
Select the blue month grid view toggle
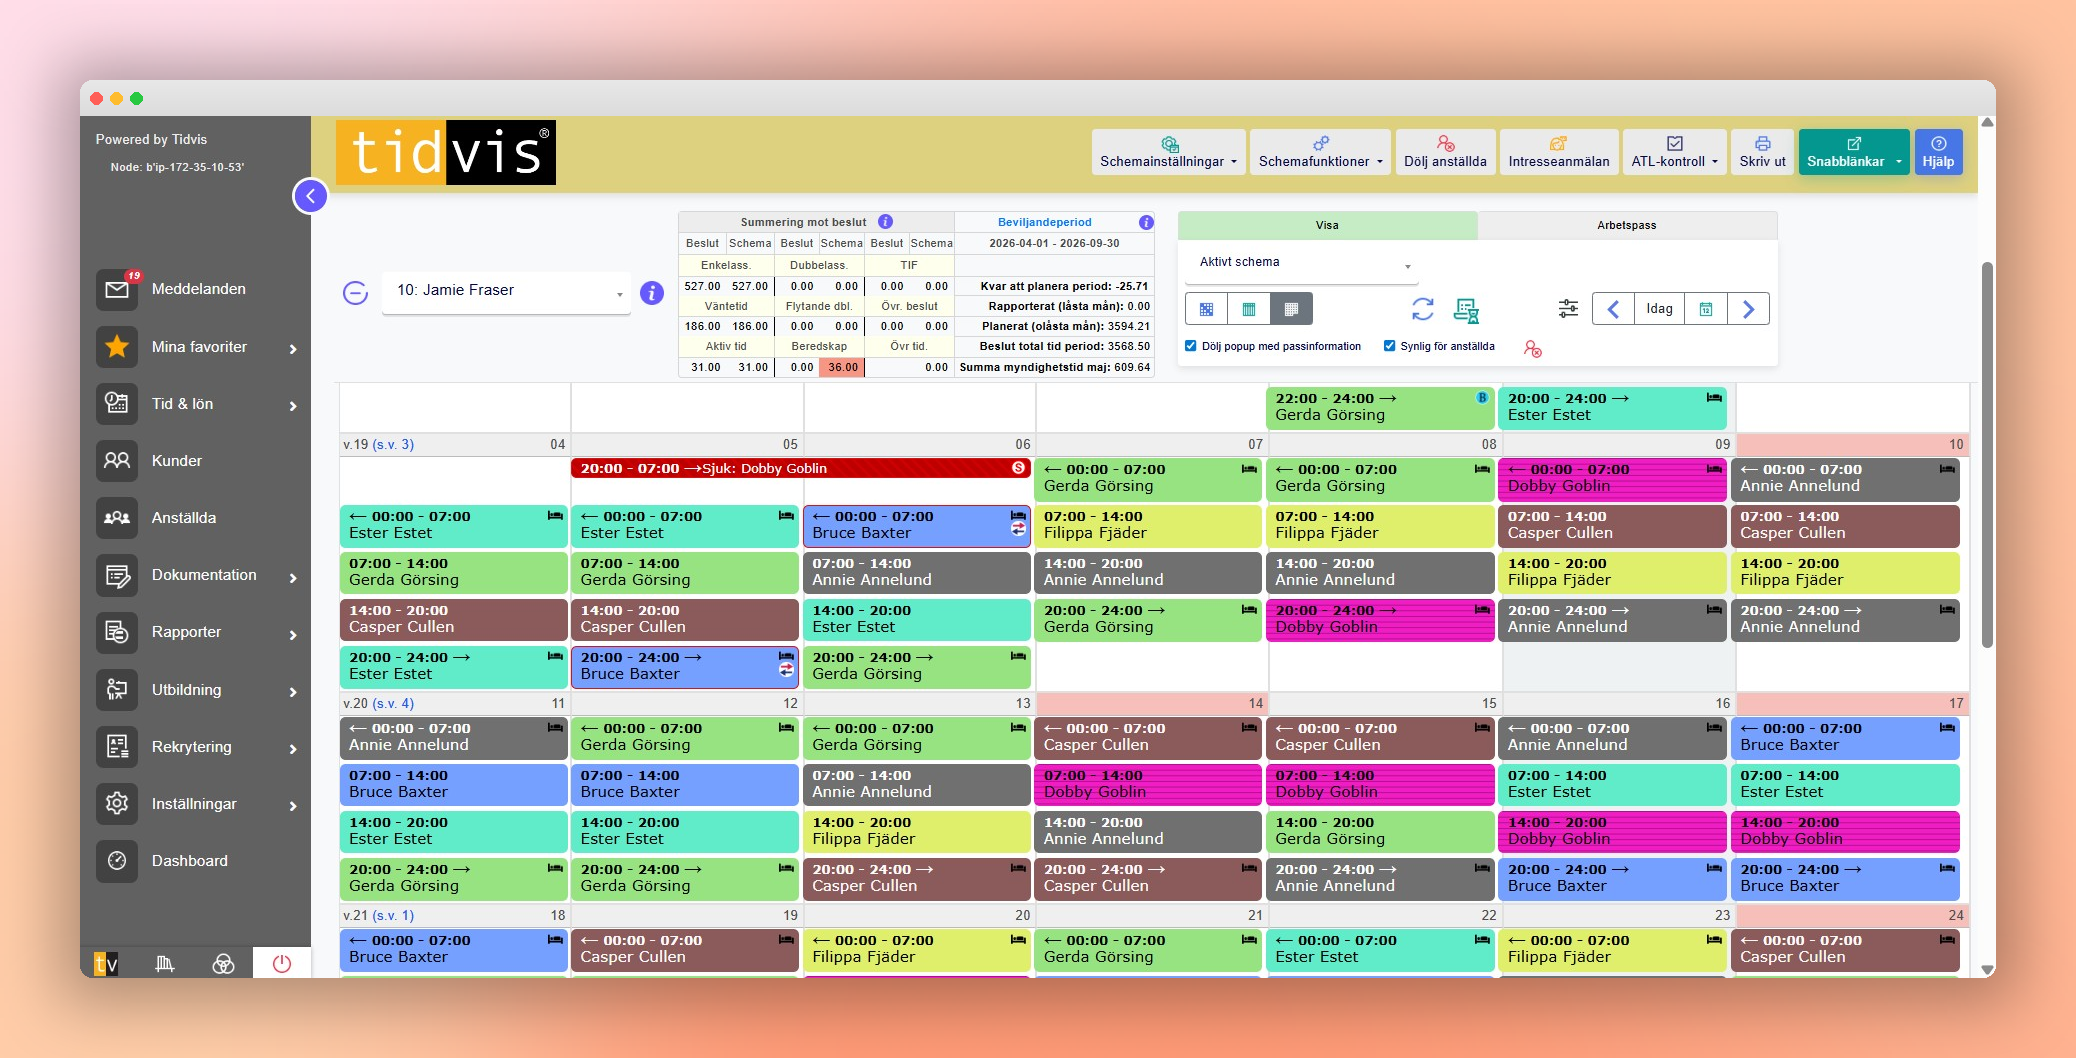pyautogui.click(x=1207, y=309)
